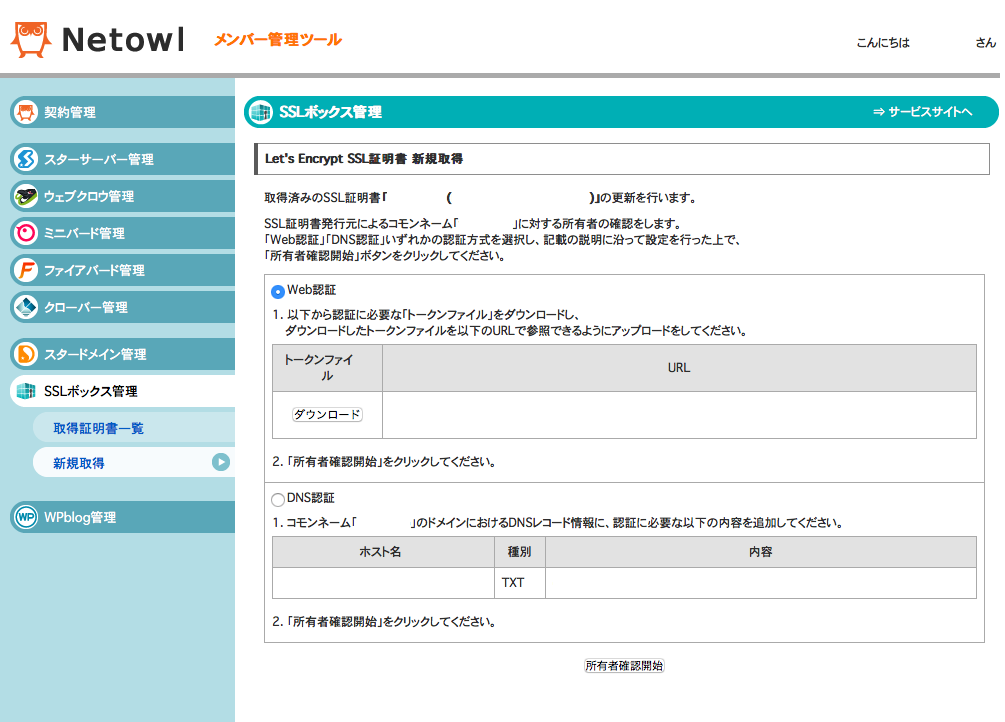The height and width of the screenshot is (722, 1005).
Task: Click the Web認証 label text
Action: 311,290
